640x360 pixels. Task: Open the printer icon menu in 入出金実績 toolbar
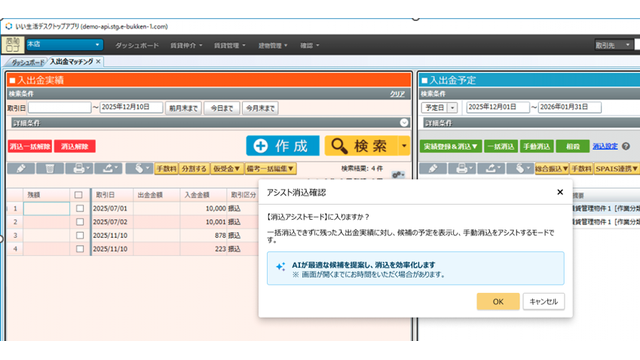click(x=79, y=169)
